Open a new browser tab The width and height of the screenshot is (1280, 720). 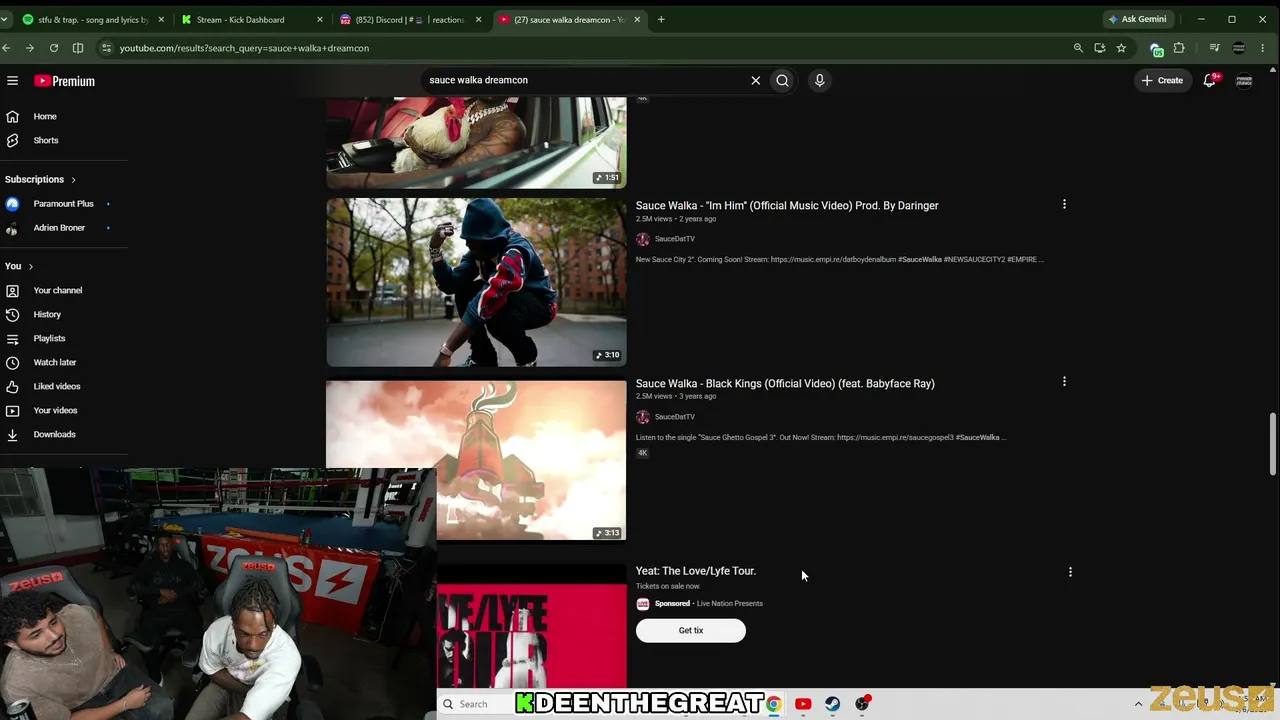661,20
